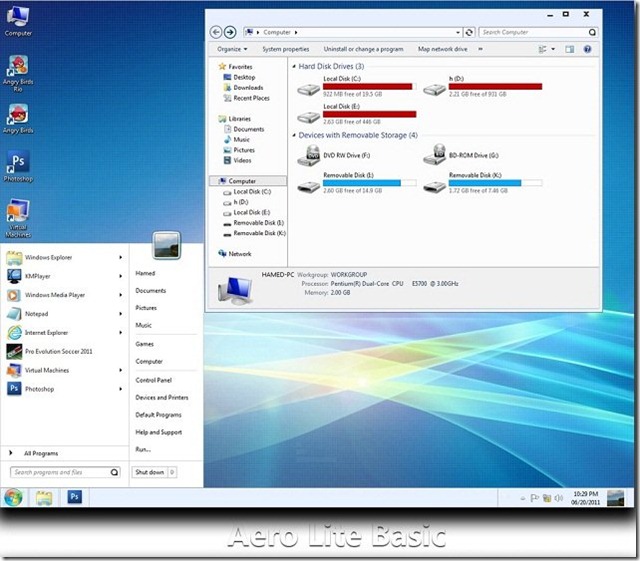Screen dimensions: 640x561
Task: Toggle the preview pane icon
Action: coord(569,49)
